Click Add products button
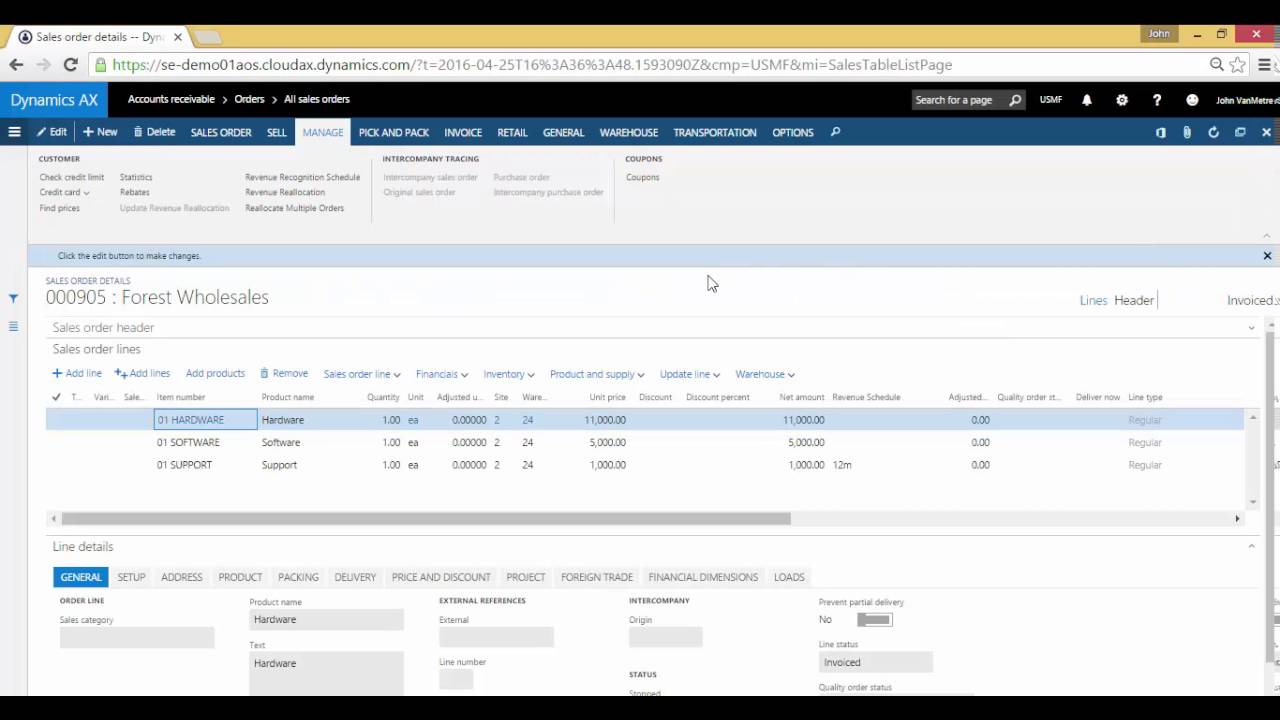 (x=215, y=373)
